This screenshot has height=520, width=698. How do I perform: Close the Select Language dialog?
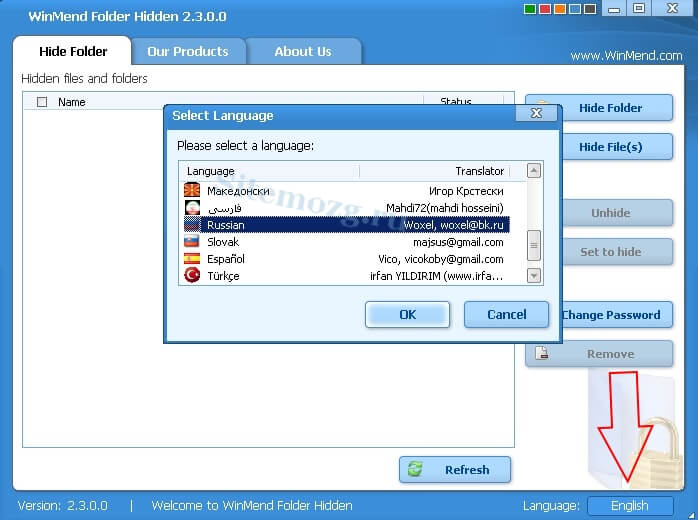(x=536, y=113)
